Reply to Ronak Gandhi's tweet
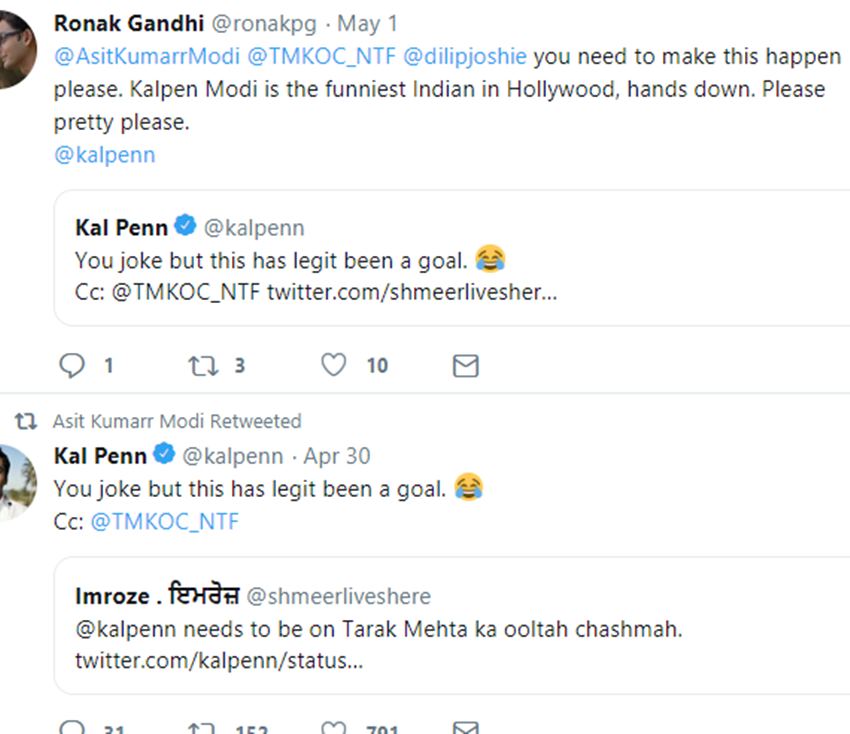The width and height of the screenshot is (850, 734). [72, 366]
